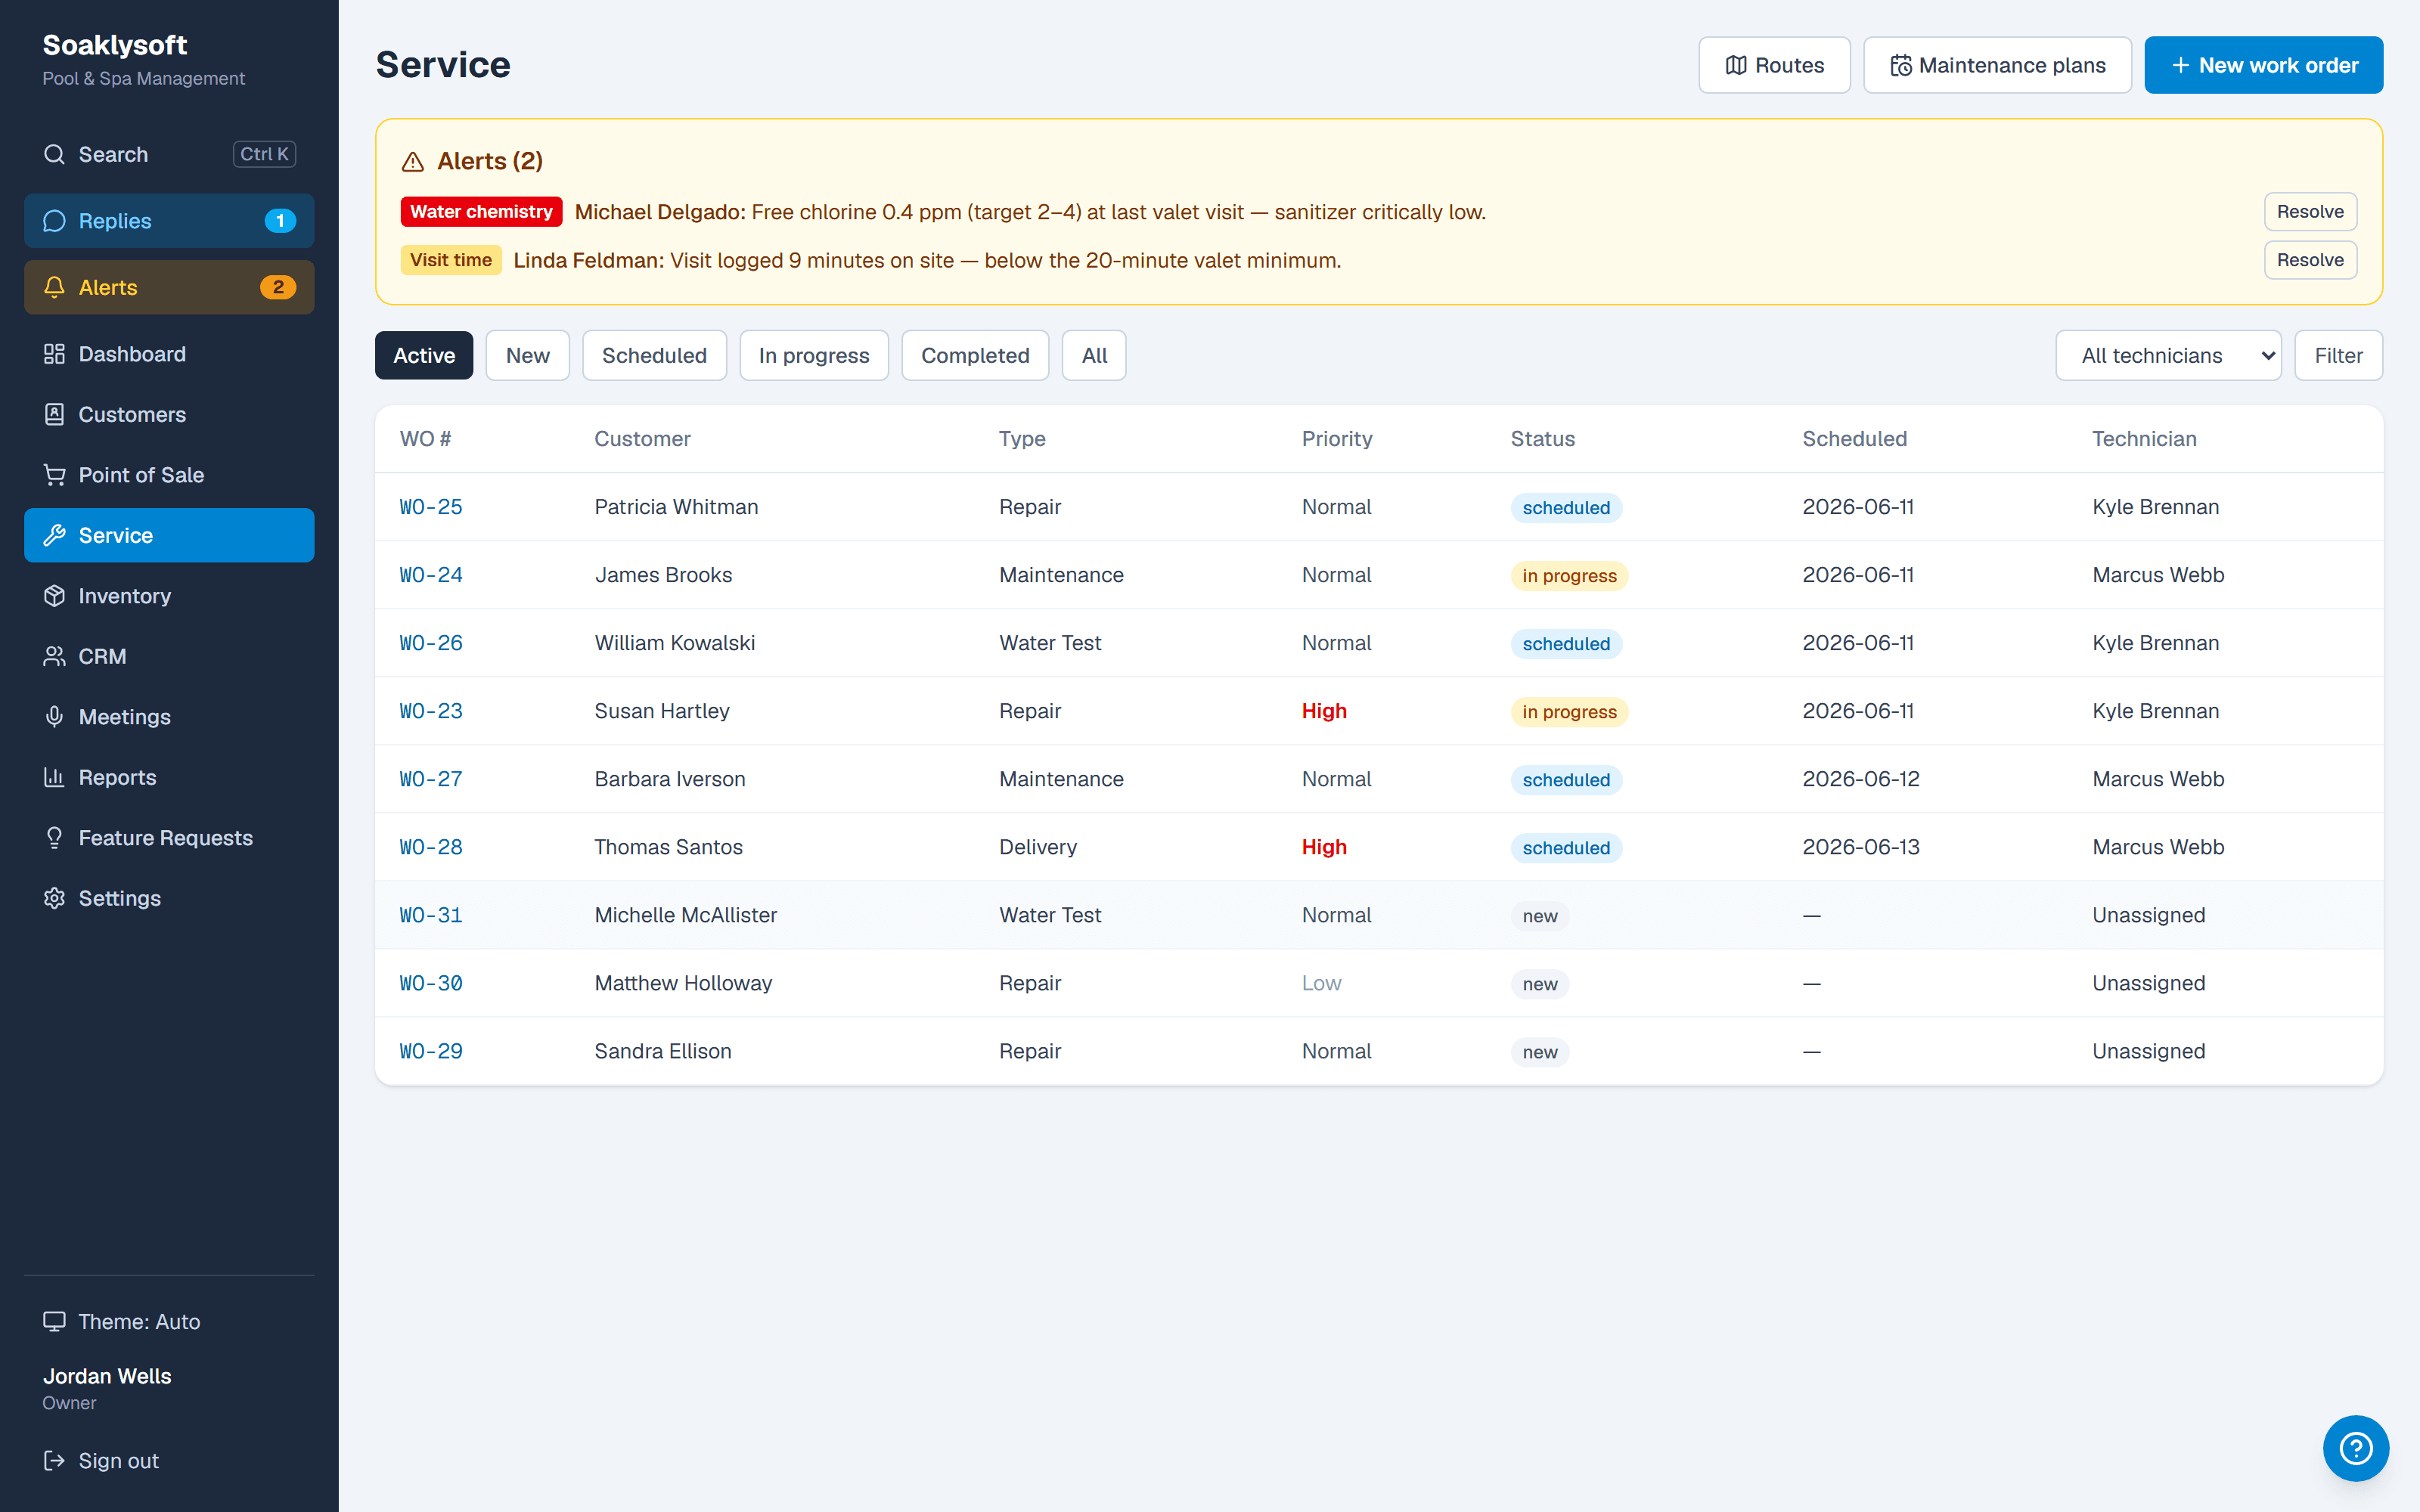Click the warning triangle icon beside Alerts (2)
The image size is (2420, 1512).
pyautogui.click(x=413, y=162)
